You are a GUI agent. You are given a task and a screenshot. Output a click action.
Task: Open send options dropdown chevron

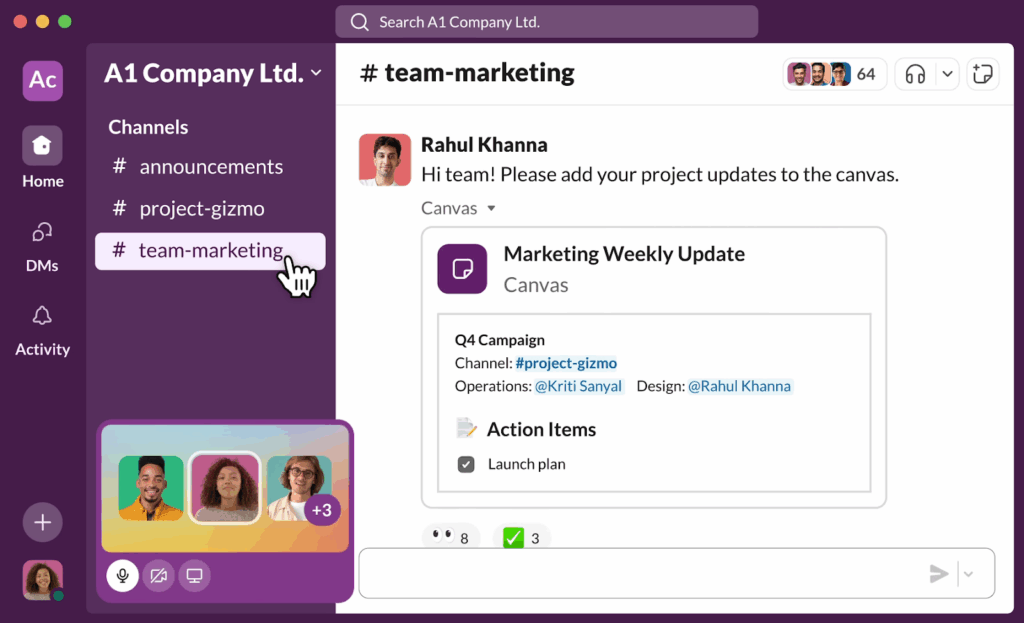968,574
